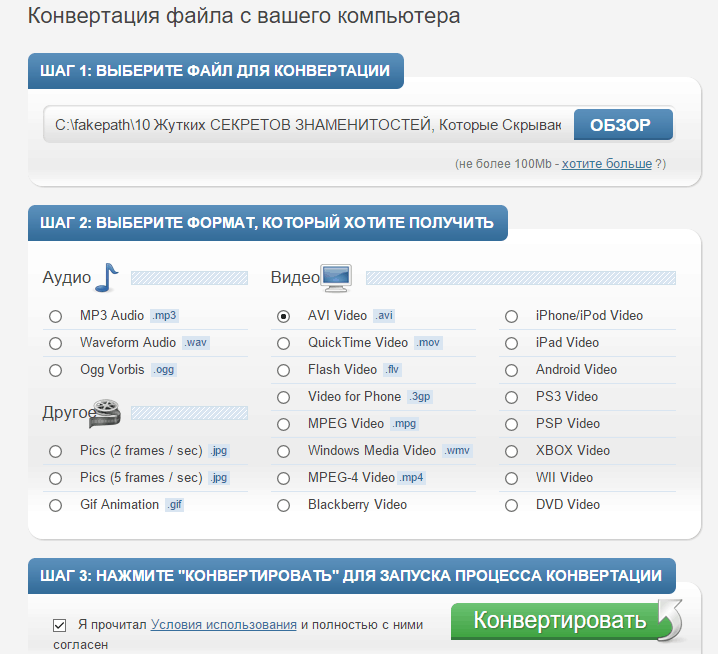Click the .gif extension badge
The width and height of the screenshot is (718, 654).
coord(175,505)
